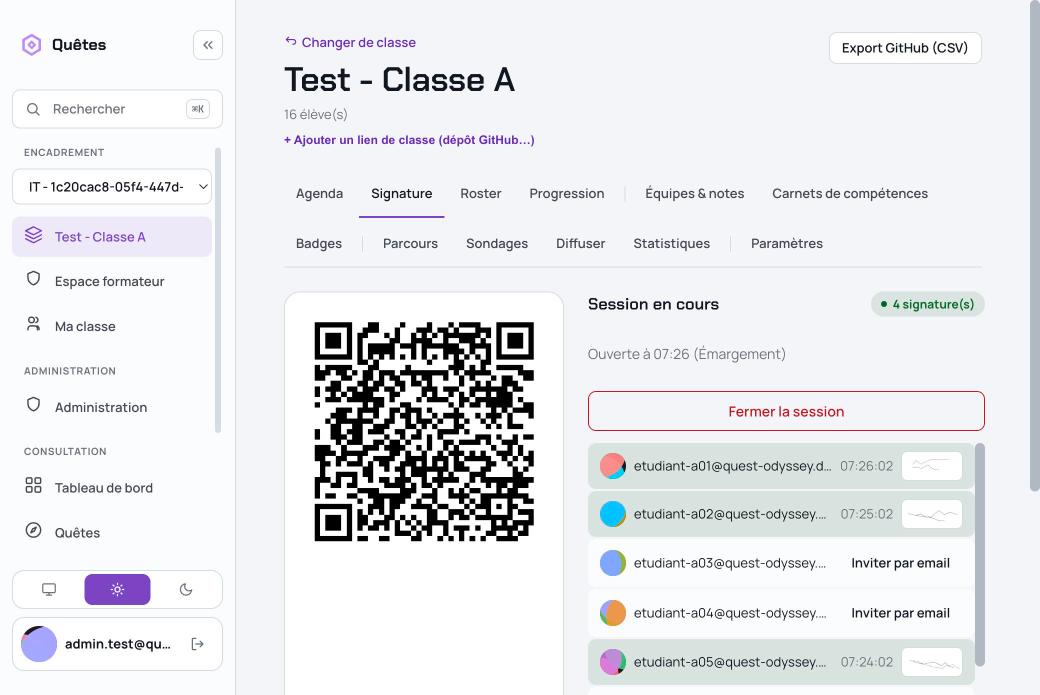1040x695 pixels.
Task: Click the Quêtes hexagon logo icon
Action: point(32,45)
